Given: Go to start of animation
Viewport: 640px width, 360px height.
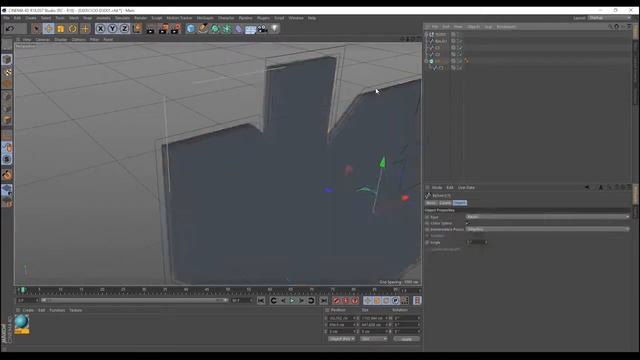Looking at the screenshot, I should tap(261, 301).
